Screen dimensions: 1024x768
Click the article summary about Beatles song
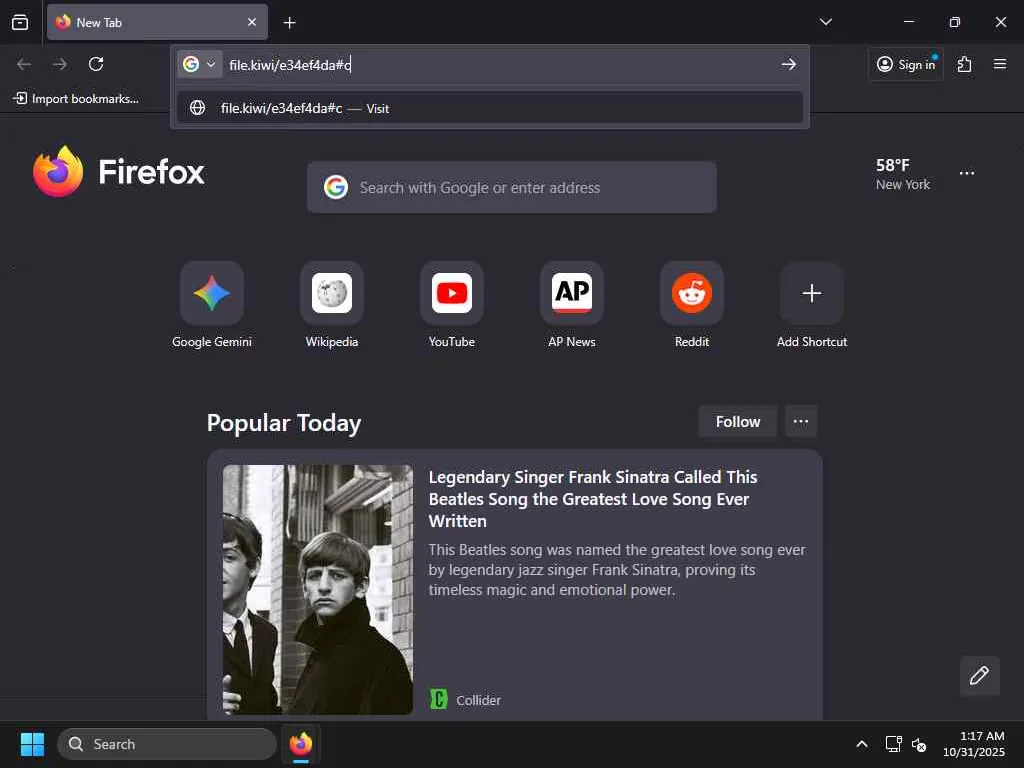[617, 569]
